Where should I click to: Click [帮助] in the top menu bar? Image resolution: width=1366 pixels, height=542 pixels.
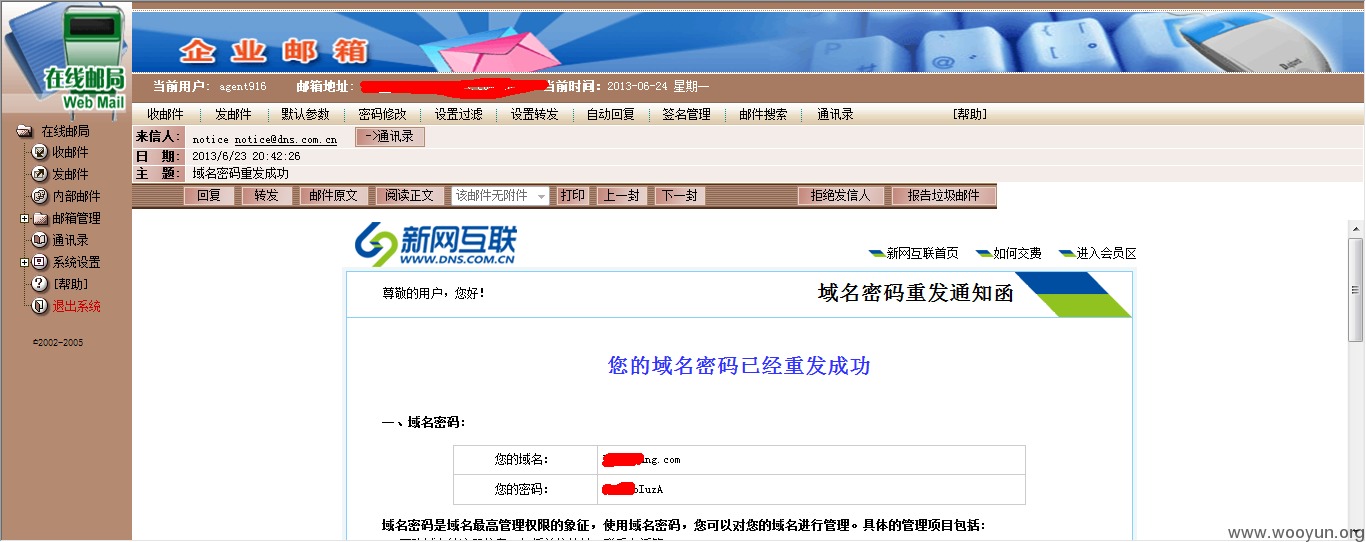[x=969, y=114]
